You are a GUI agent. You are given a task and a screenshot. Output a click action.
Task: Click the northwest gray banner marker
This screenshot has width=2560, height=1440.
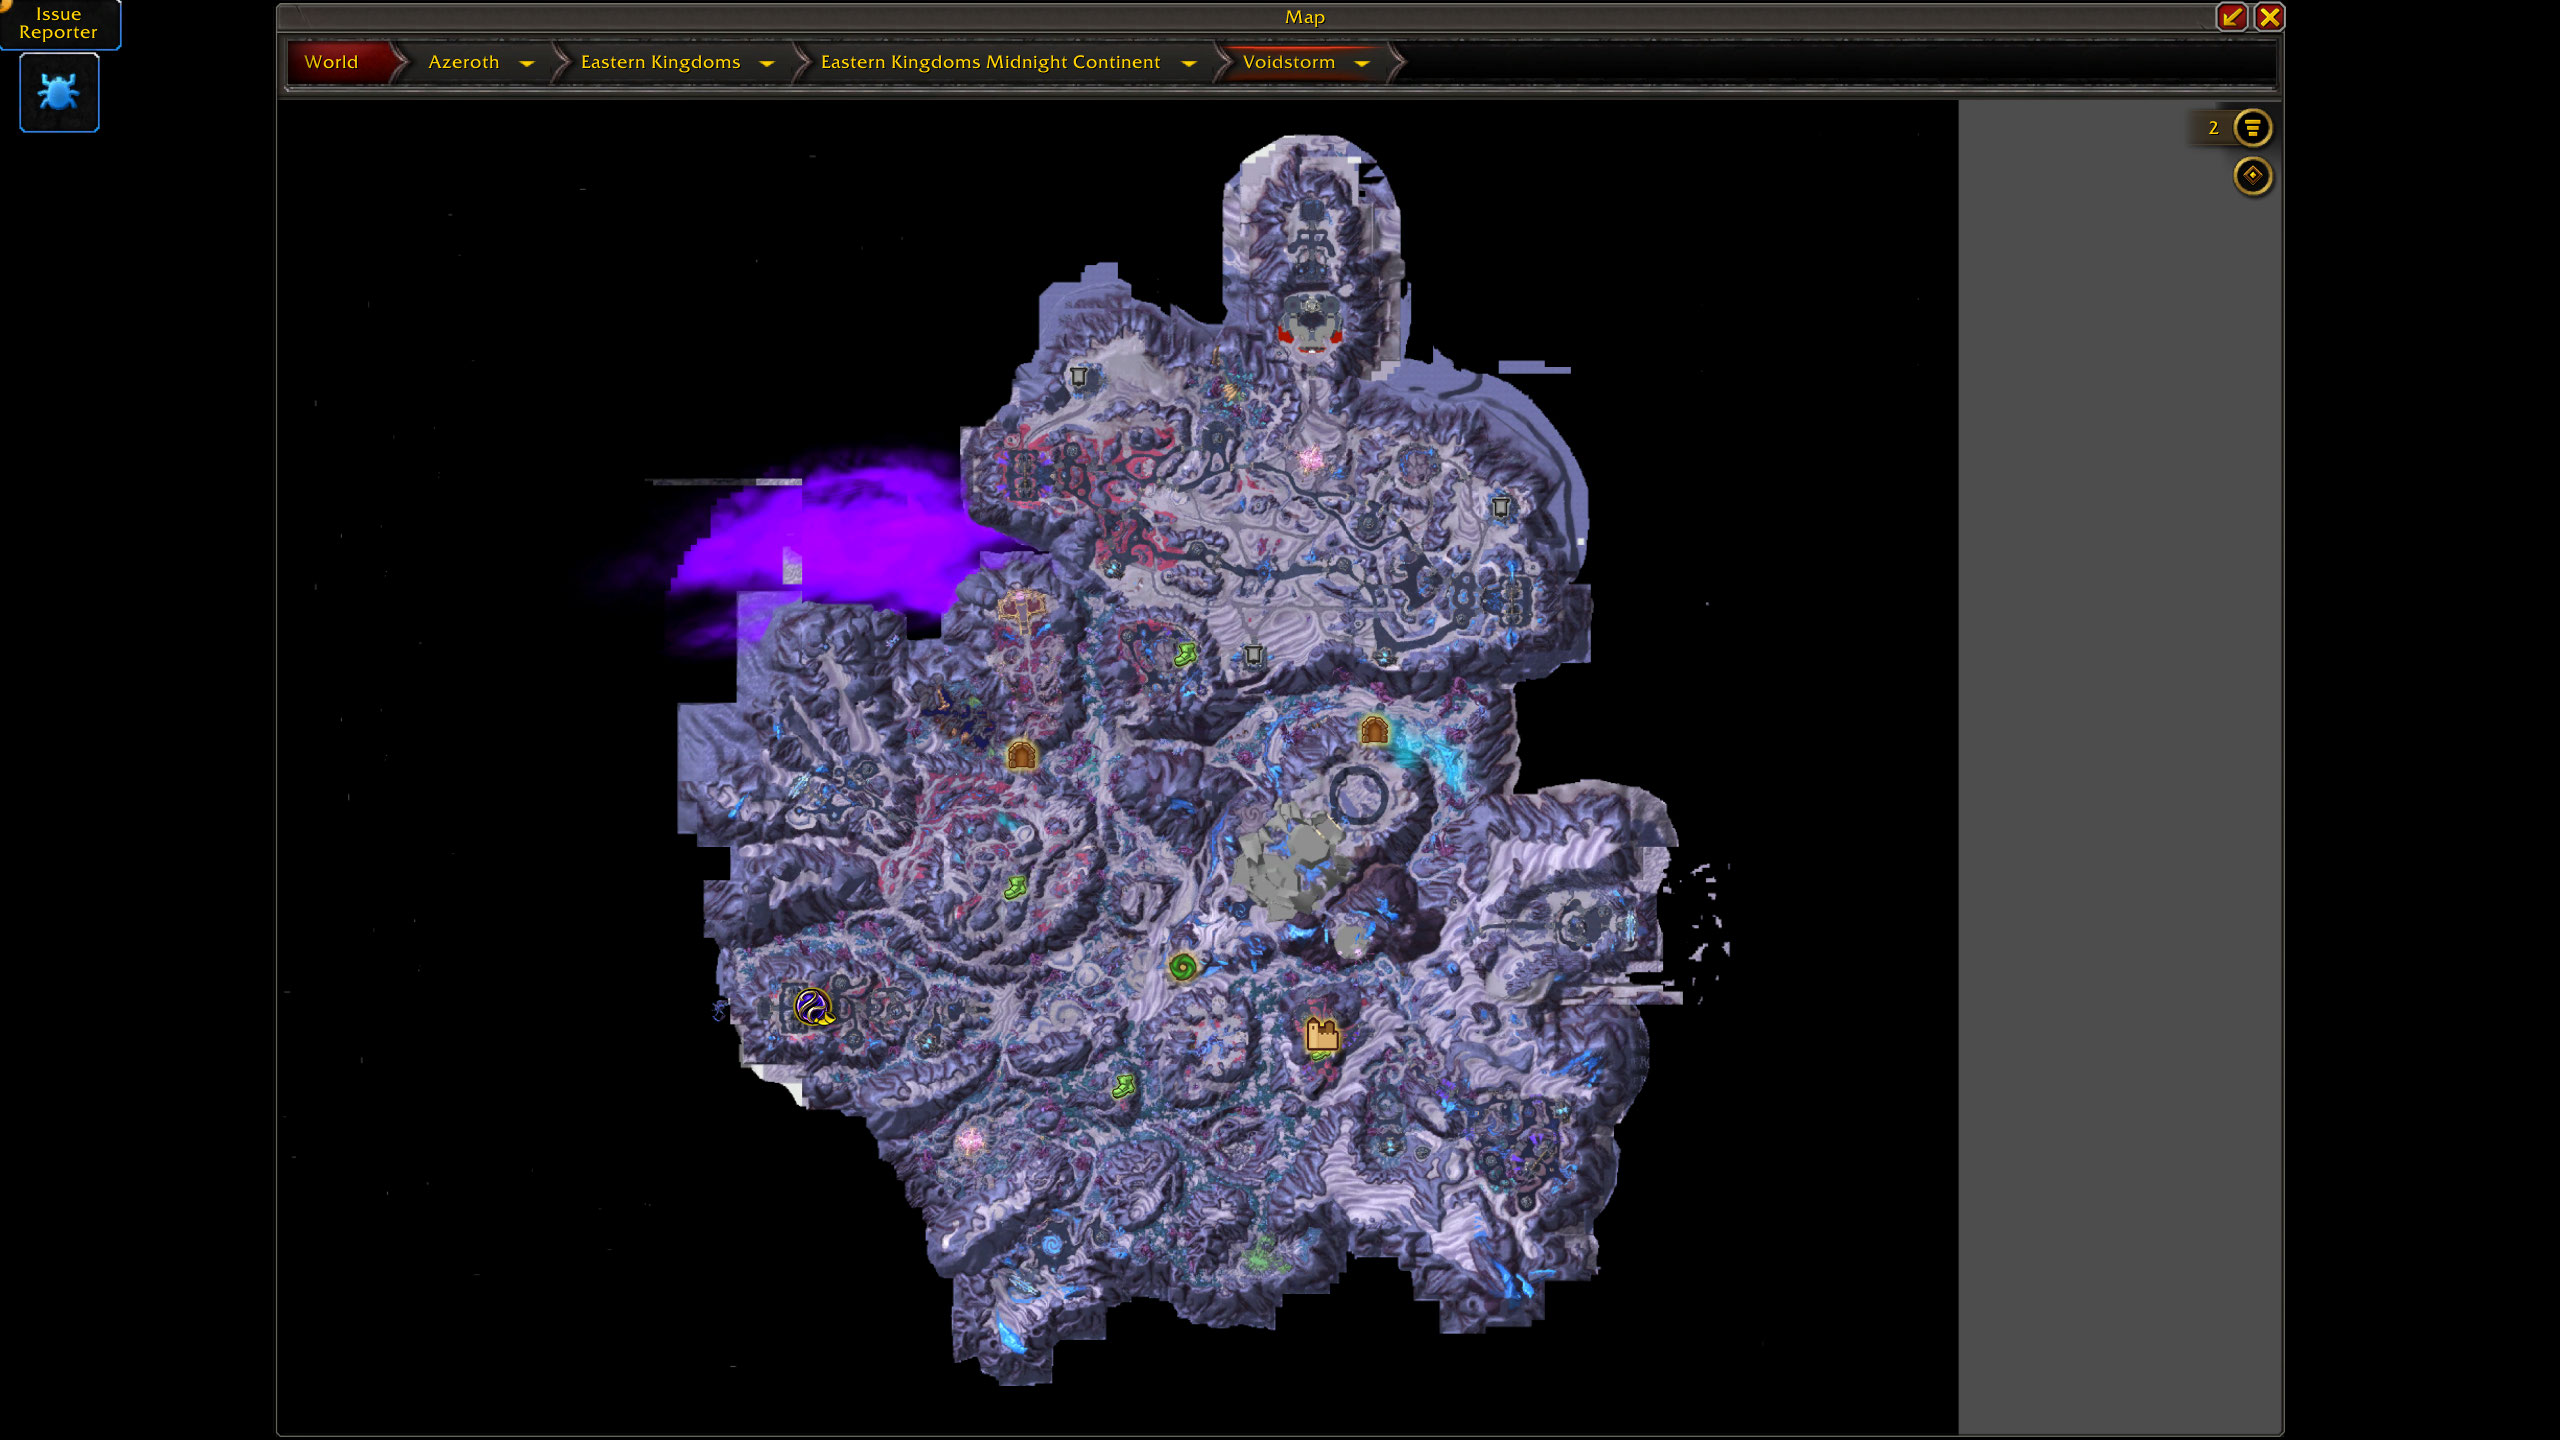(x=1078, y=377)
